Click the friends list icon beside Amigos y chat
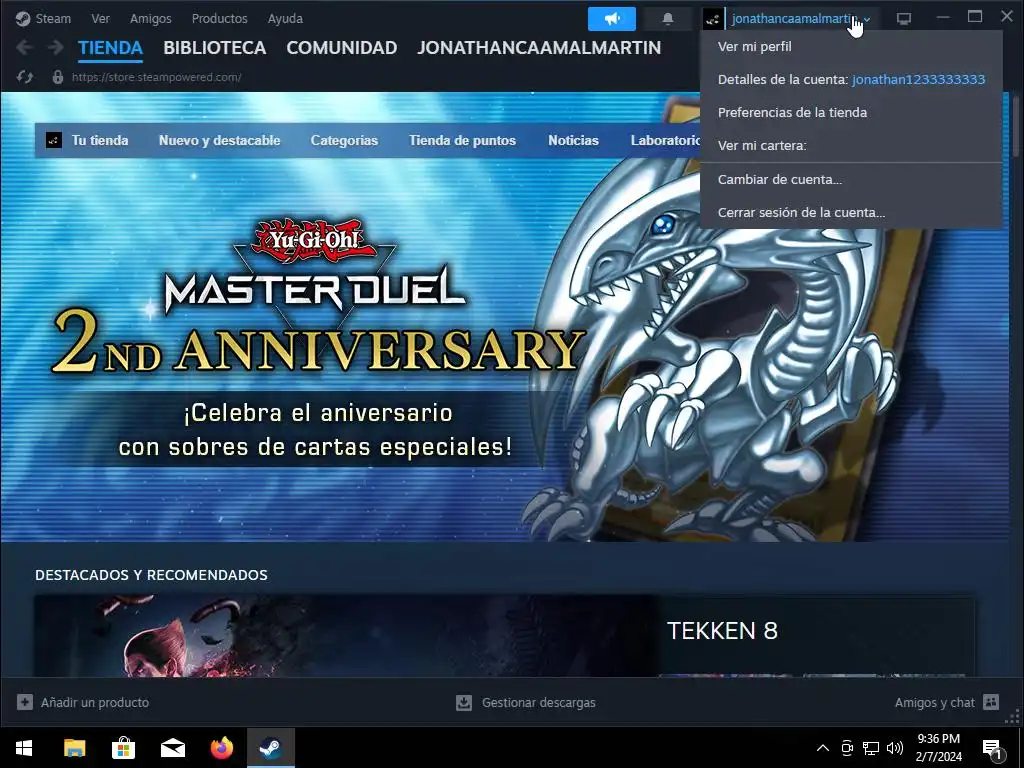 (x=991, y=702)
